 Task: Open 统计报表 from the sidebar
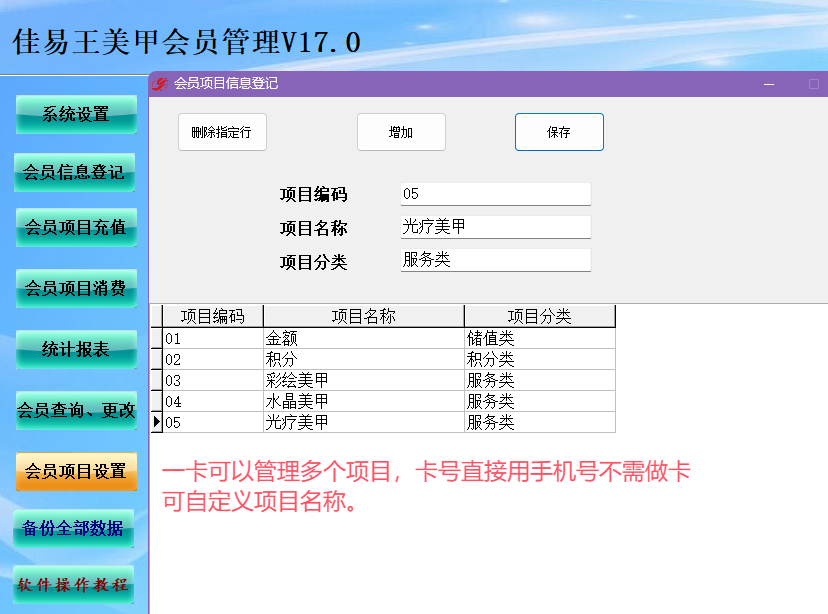coord(76,349)
